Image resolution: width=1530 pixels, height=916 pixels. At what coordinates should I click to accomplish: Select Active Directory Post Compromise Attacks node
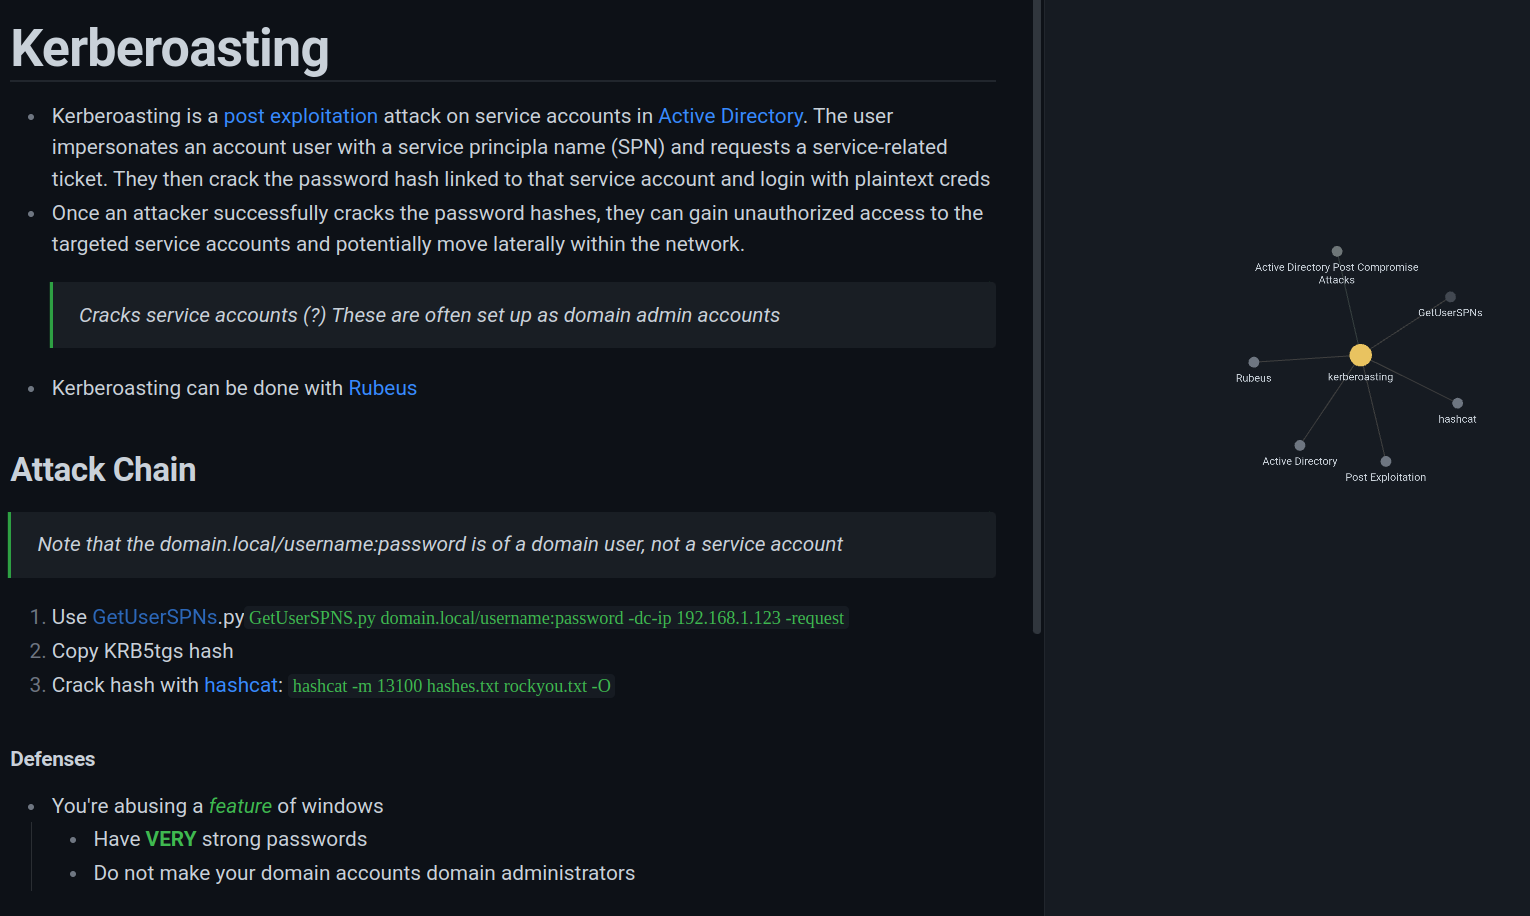[1337, 251]
